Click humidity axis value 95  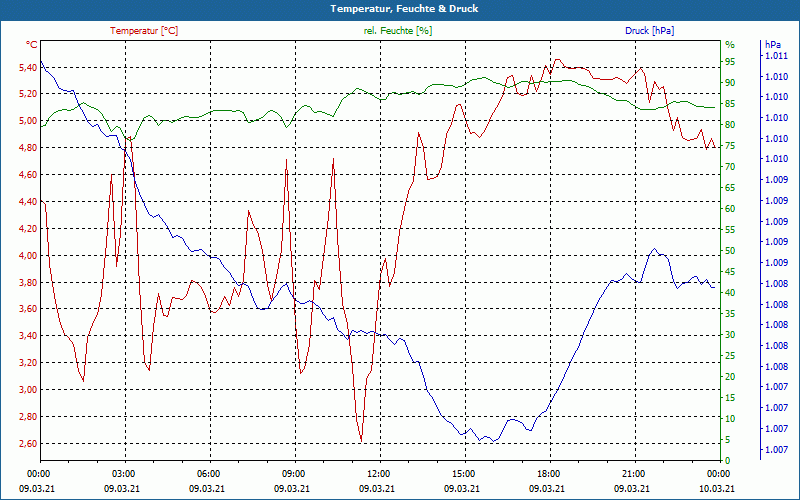point(730,62)
